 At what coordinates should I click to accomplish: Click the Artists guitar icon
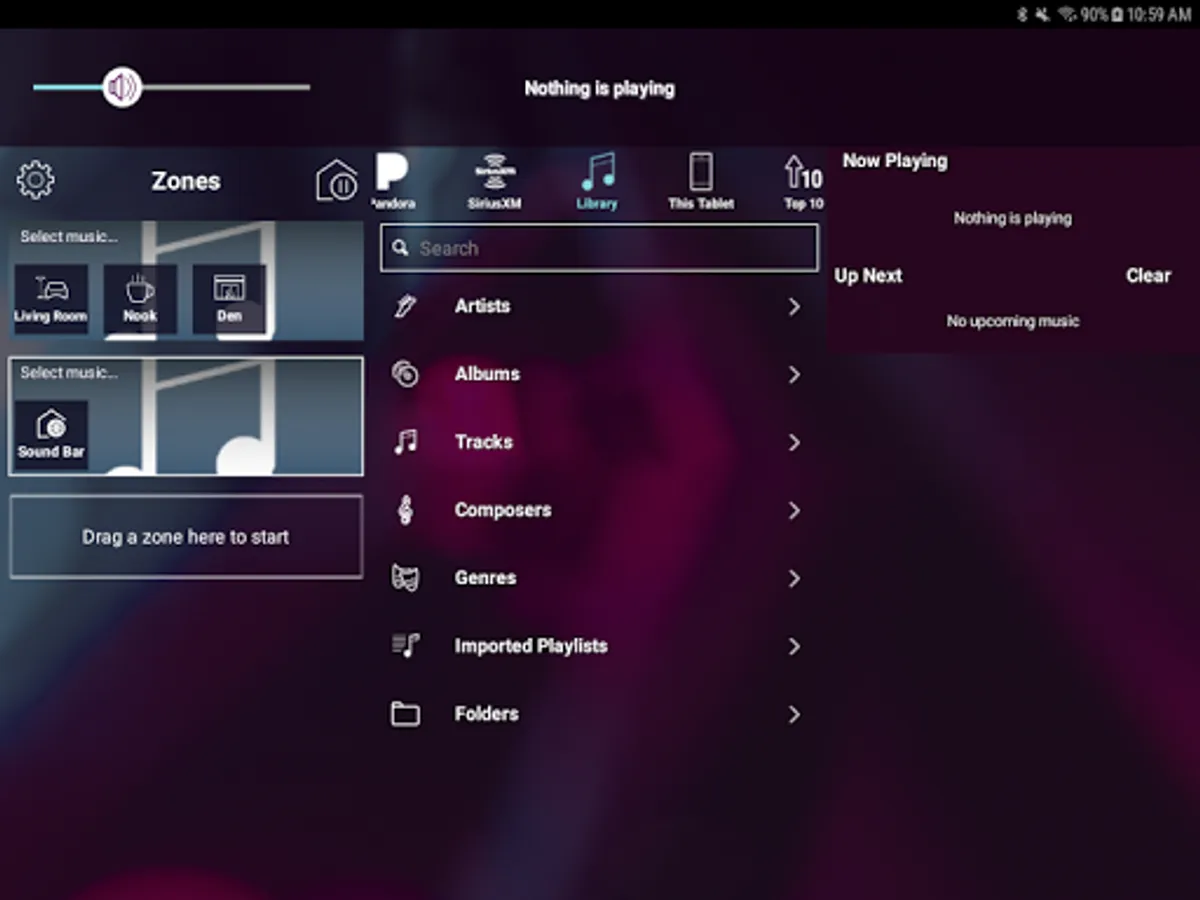[405, 306]
